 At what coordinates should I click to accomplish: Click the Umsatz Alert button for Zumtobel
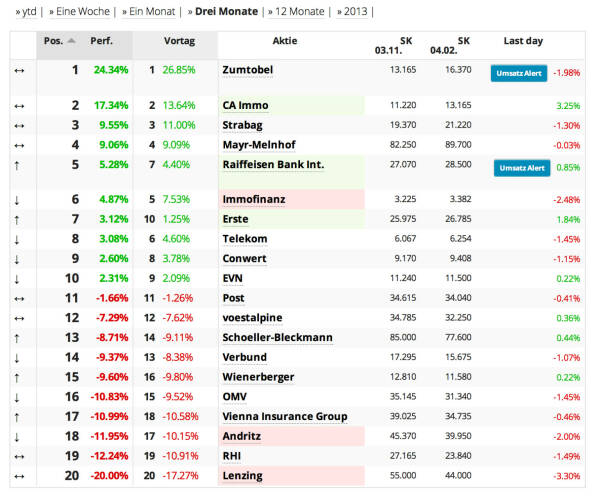[x=519, y=73]
